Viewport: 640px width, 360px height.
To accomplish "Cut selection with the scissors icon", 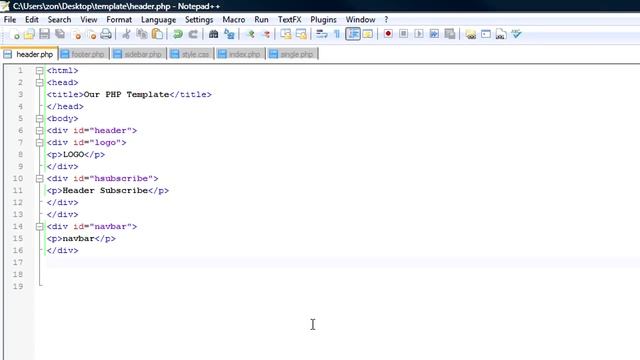I will click(x=126, y=34).
